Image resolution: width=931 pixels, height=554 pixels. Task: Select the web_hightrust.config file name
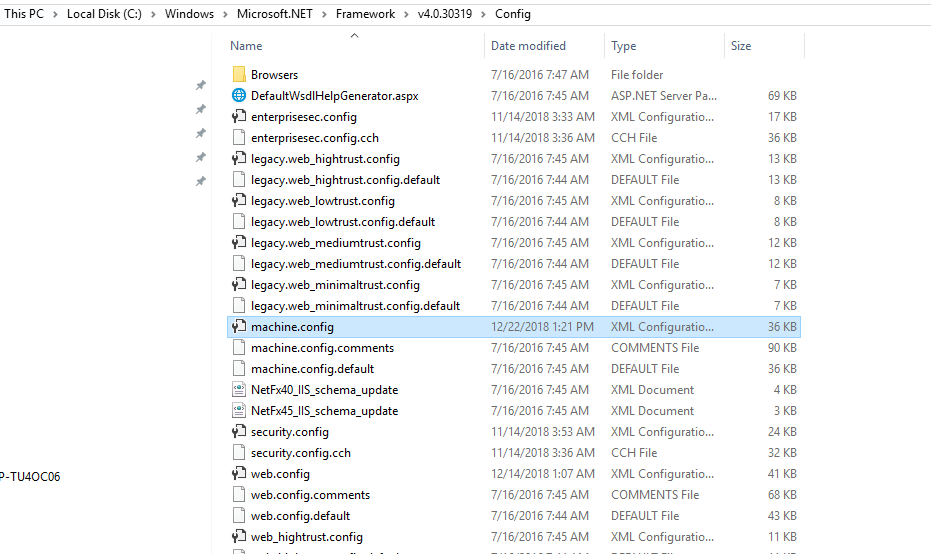tap(307, 537)
